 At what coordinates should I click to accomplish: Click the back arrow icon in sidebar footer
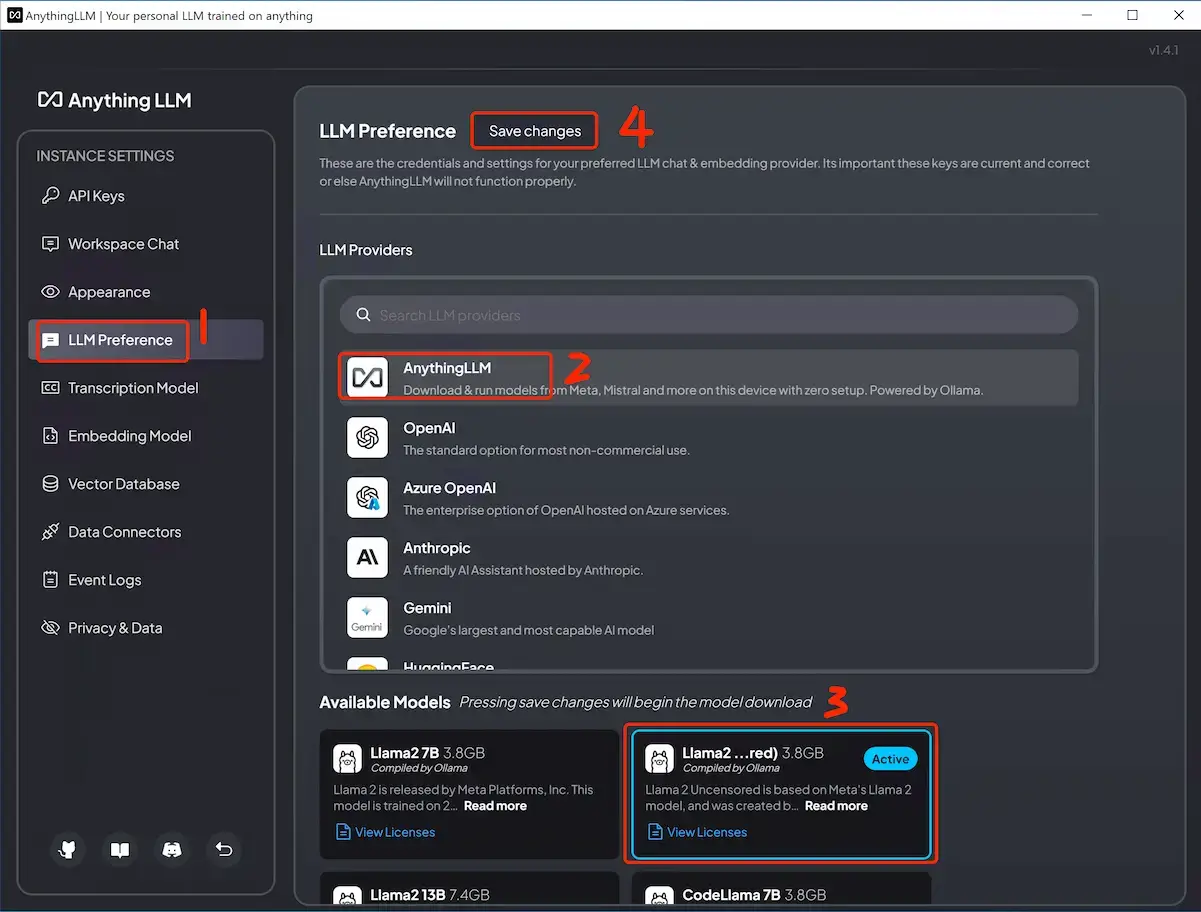(x=224, y=849)
